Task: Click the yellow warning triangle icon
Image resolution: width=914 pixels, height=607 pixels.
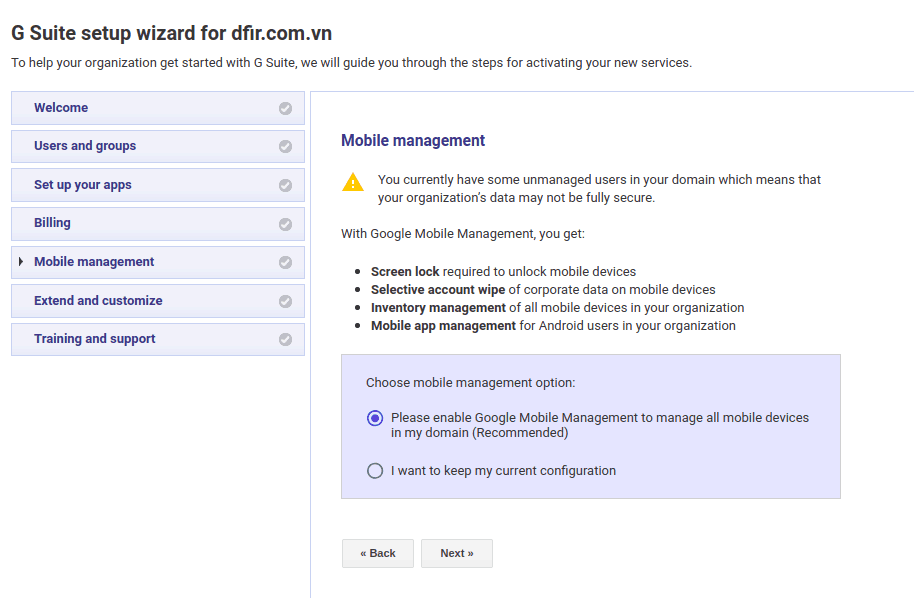Action: tap(353, 183)
